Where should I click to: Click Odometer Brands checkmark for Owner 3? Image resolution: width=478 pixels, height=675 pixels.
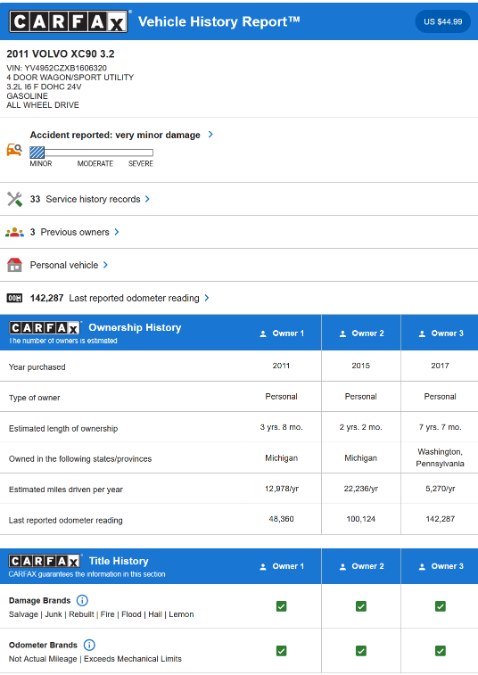tap(440, 650)
